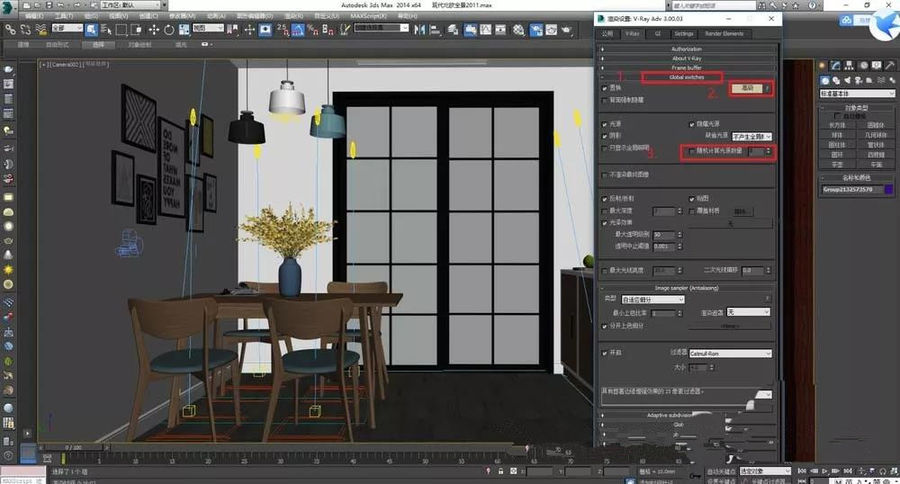Jump to the start frame control
Image resolution: width=900 pixels, height=484 pixels.
coord(802,471)
